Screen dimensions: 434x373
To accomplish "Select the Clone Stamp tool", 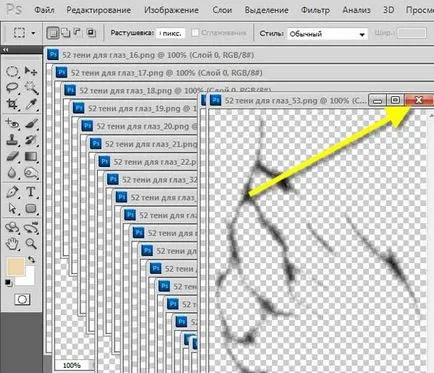I will point(12,140).
